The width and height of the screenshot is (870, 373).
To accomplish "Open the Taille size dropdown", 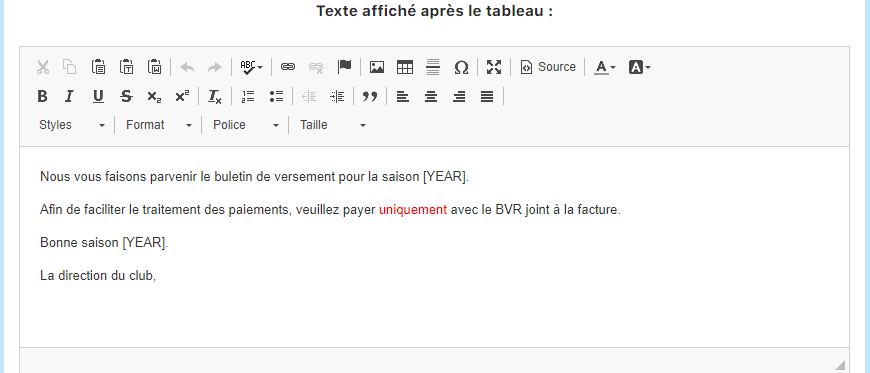I will click(x=333, y=125).
